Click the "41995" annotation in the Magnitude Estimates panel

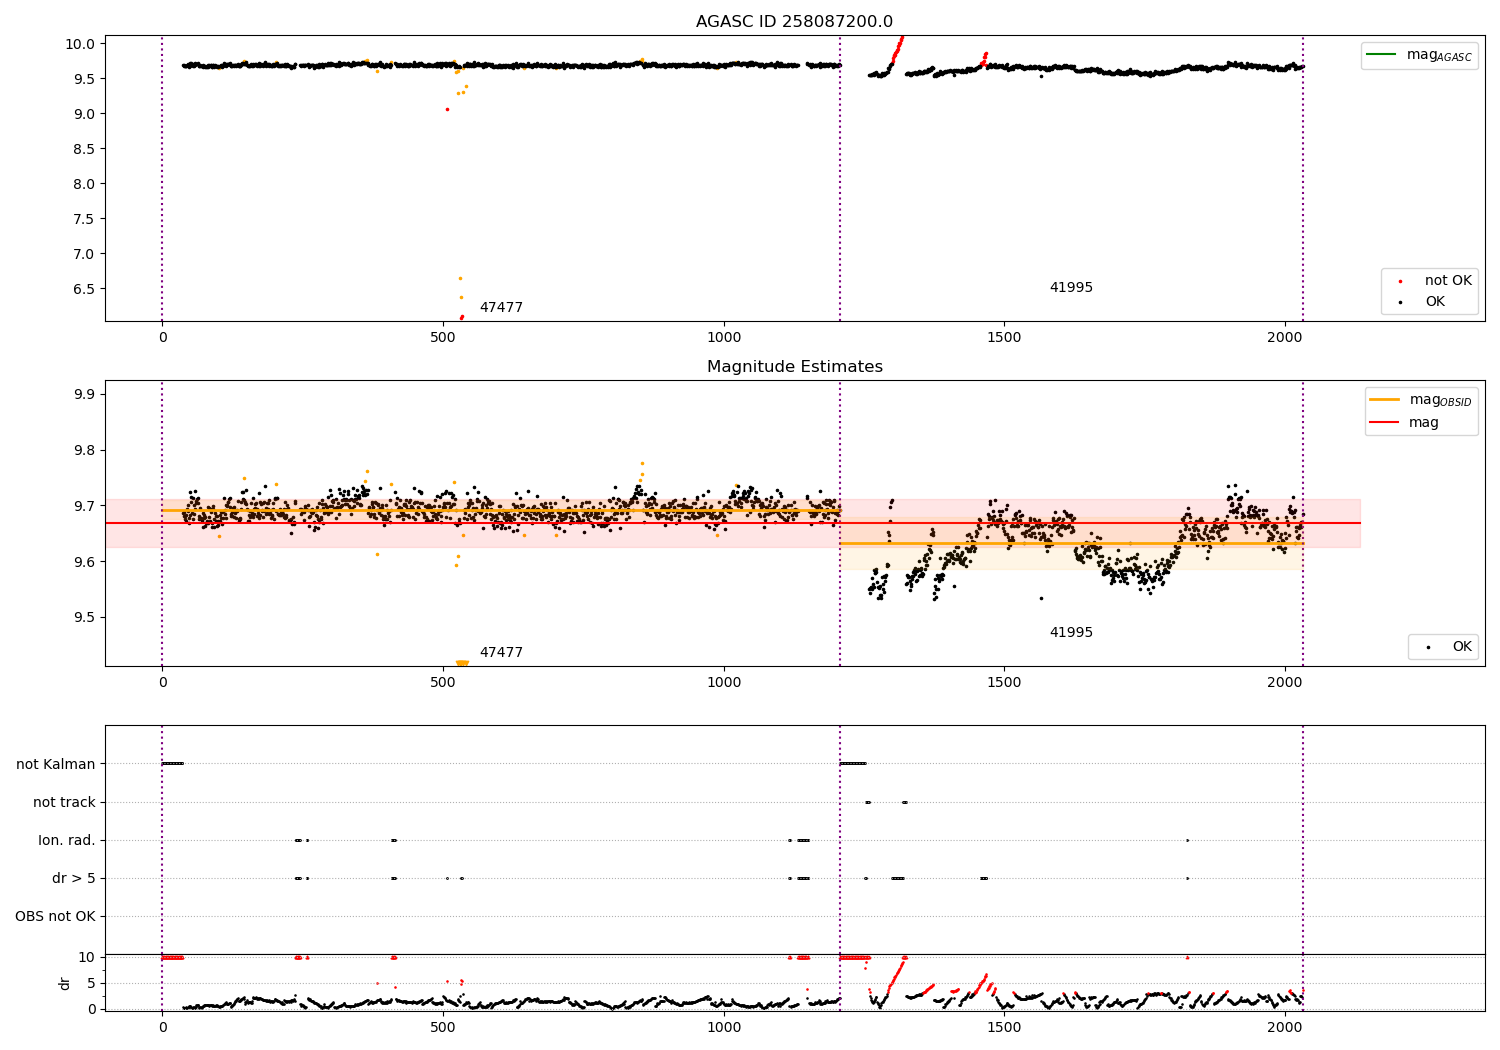[1071, 633]
